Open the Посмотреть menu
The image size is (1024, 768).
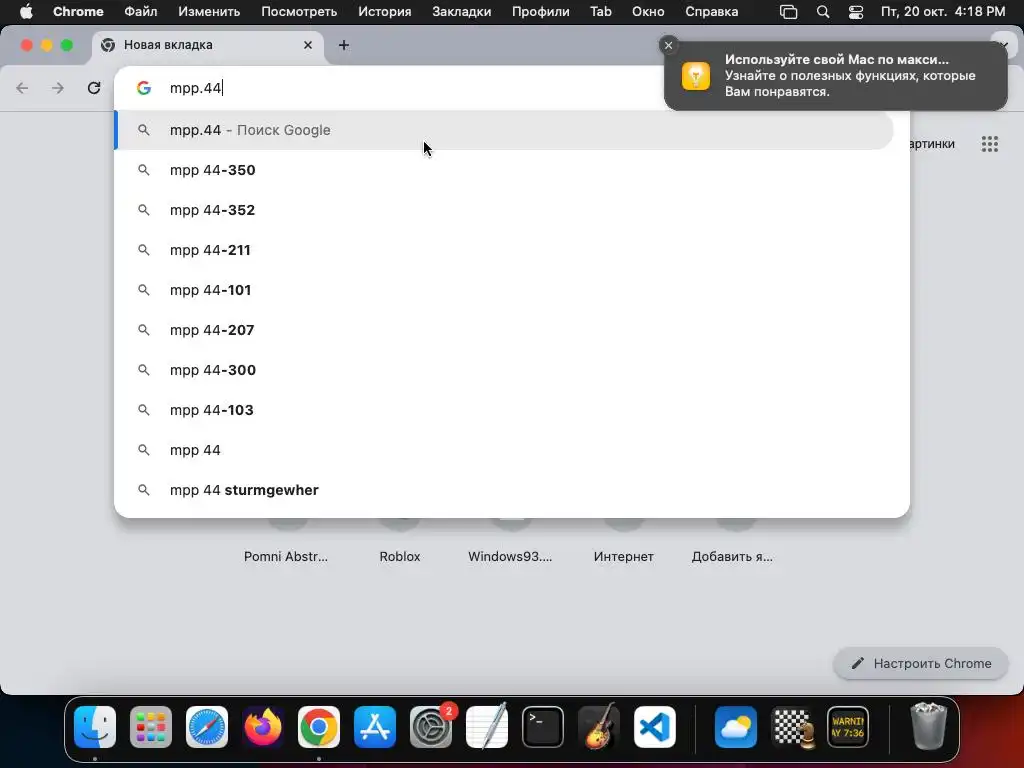299,12
